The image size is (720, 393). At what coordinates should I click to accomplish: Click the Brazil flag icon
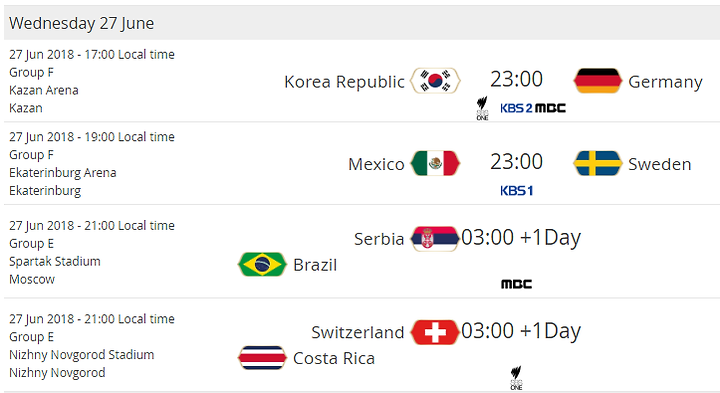point(262,264)
